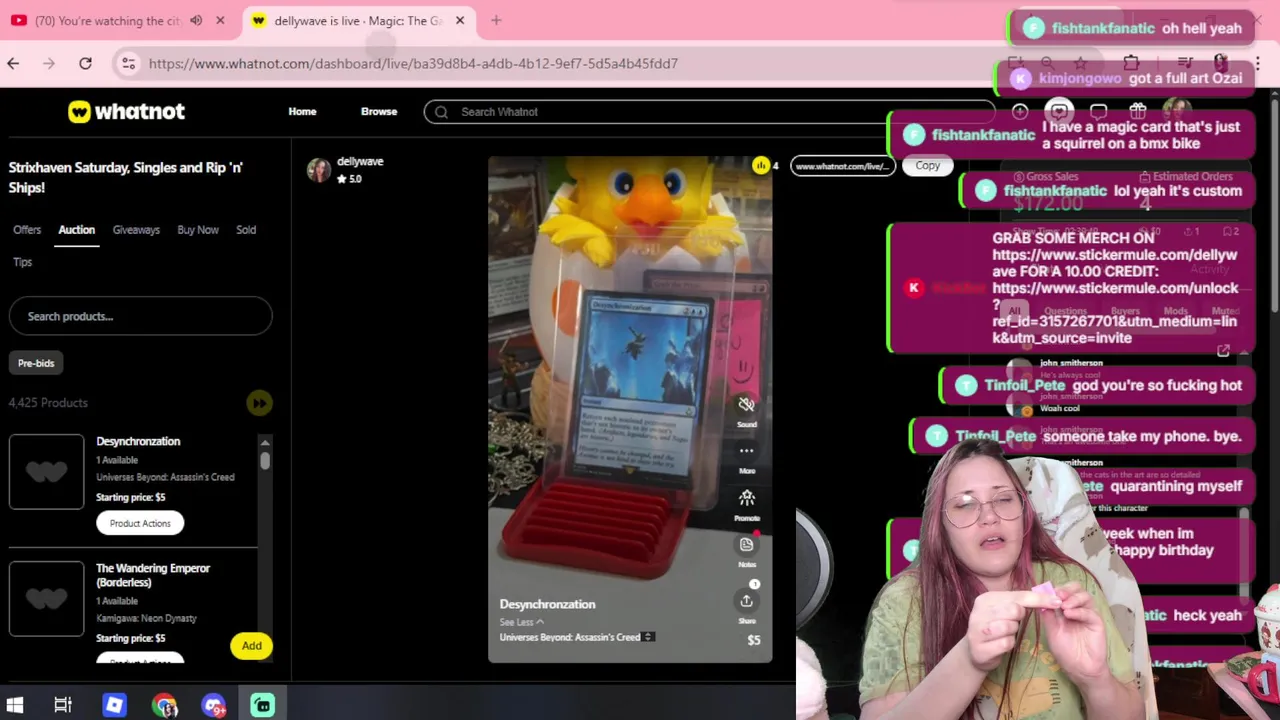This screenshot has width=1280, height=720.
Task: Select the Auction tab
Action: [76, 230]
